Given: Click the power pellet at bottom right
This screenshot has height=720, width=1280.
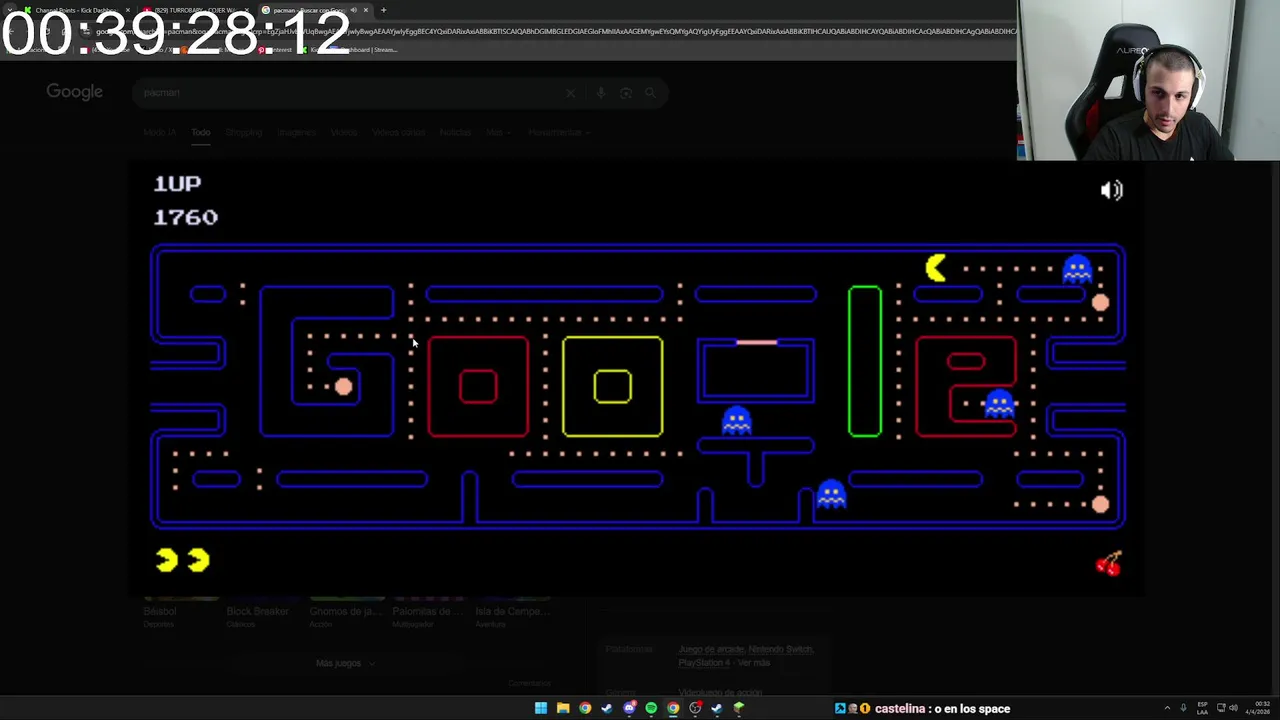Looking at the screenshot, I should (1100, 504).
